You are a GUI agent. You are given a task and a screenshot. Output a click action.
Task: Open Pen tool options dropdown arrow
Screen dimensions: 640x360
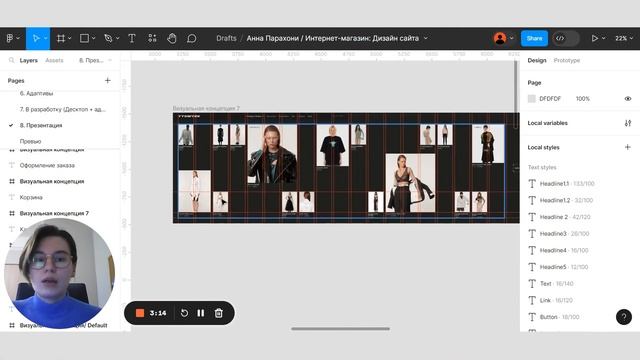(118, 38)
